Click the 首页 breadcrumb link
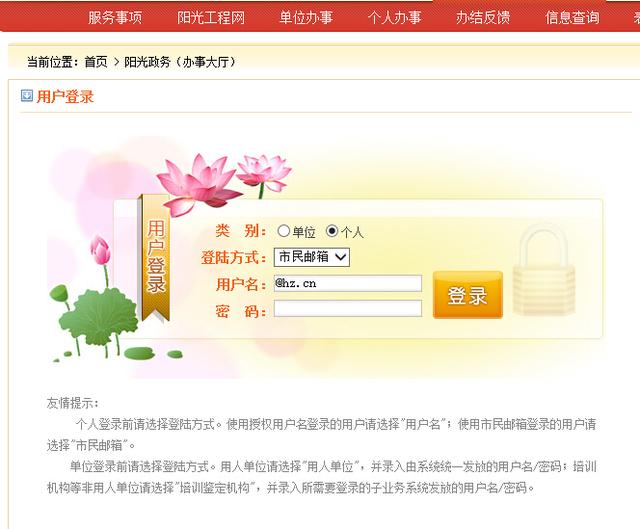The height and width of the screenshot is (529, 640). point(96,62)
